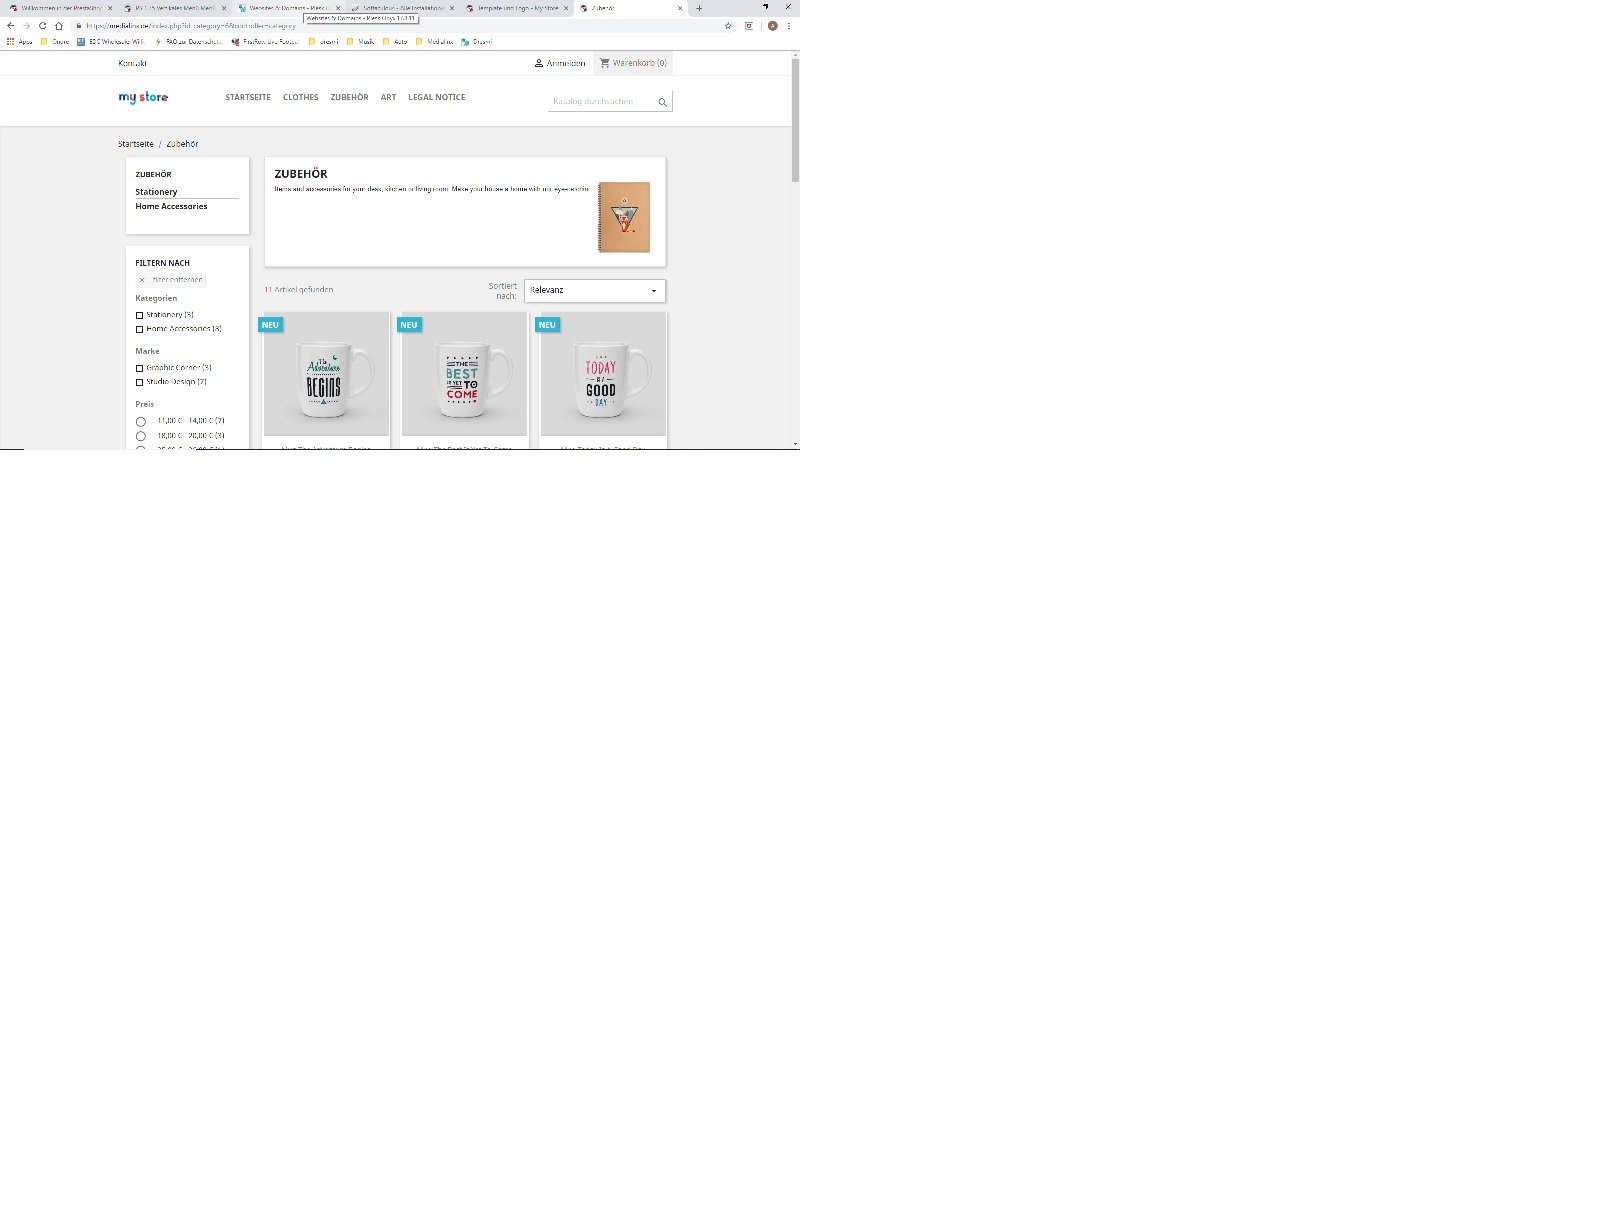Open the Art menu item
The width and height of the screenshot is (1613, 1210).
coord(388,97)
